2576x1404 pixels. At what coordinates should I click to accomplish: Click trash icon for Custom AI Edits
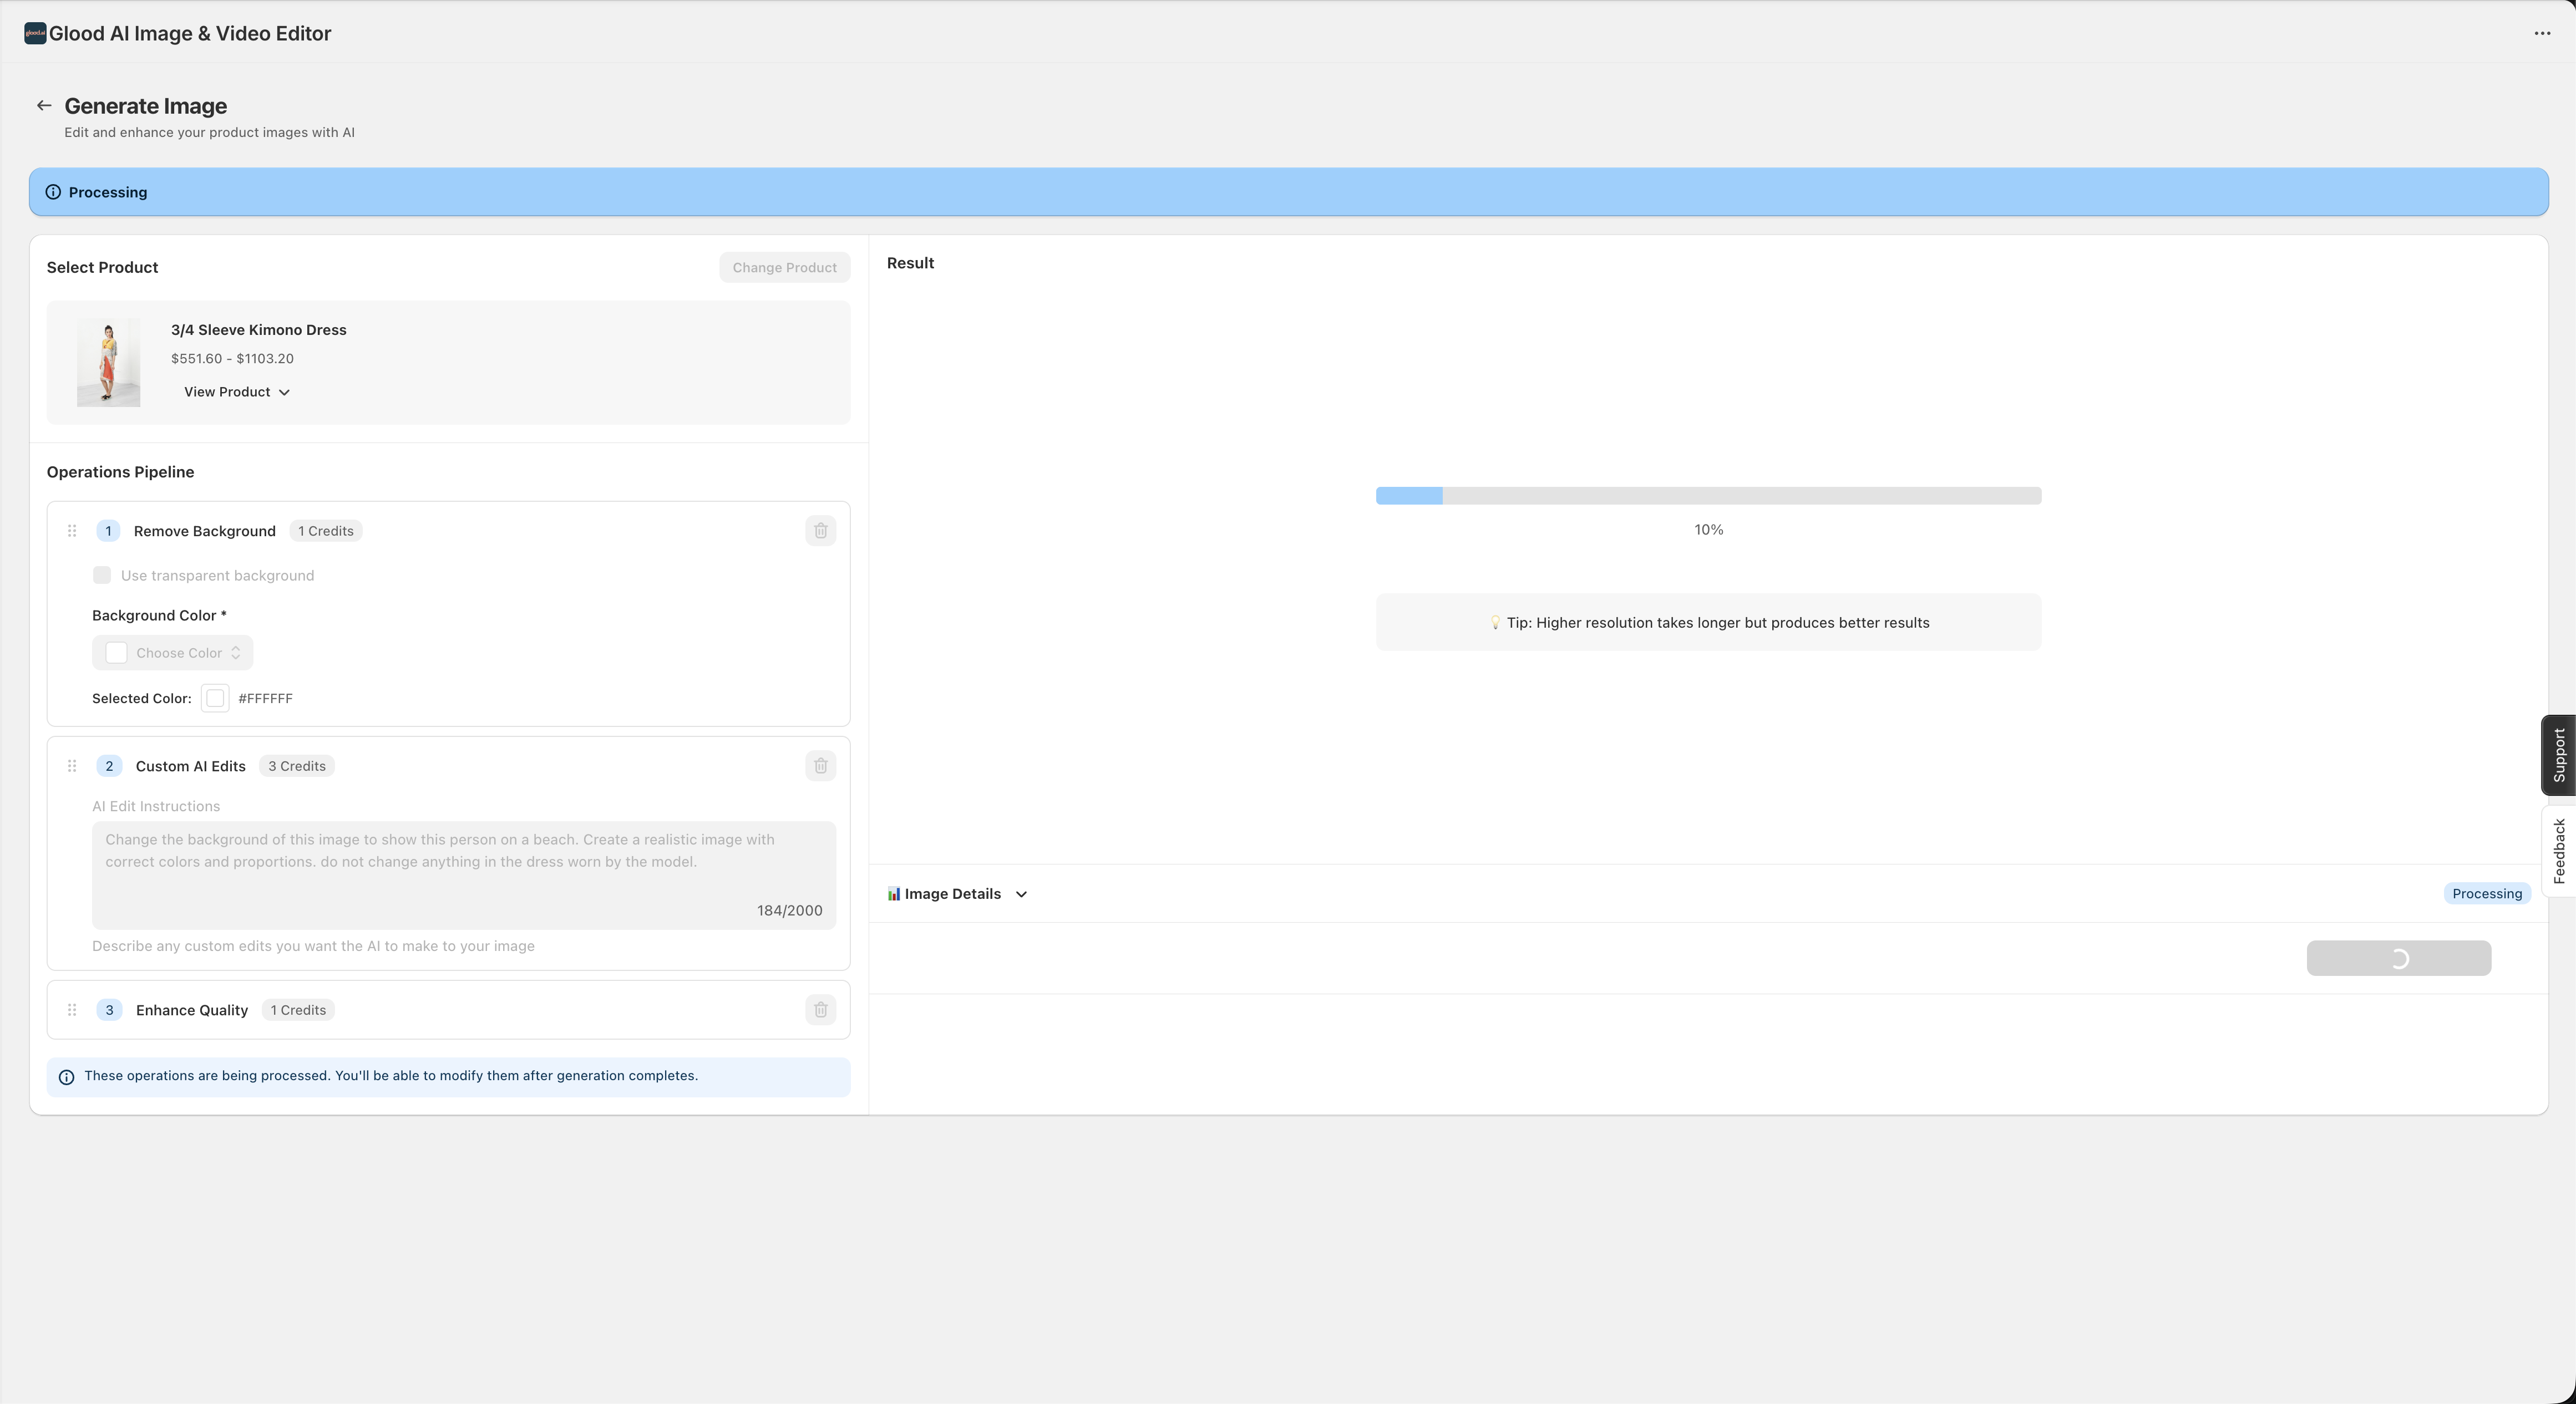pyautogui.click(x=820, y=766)
